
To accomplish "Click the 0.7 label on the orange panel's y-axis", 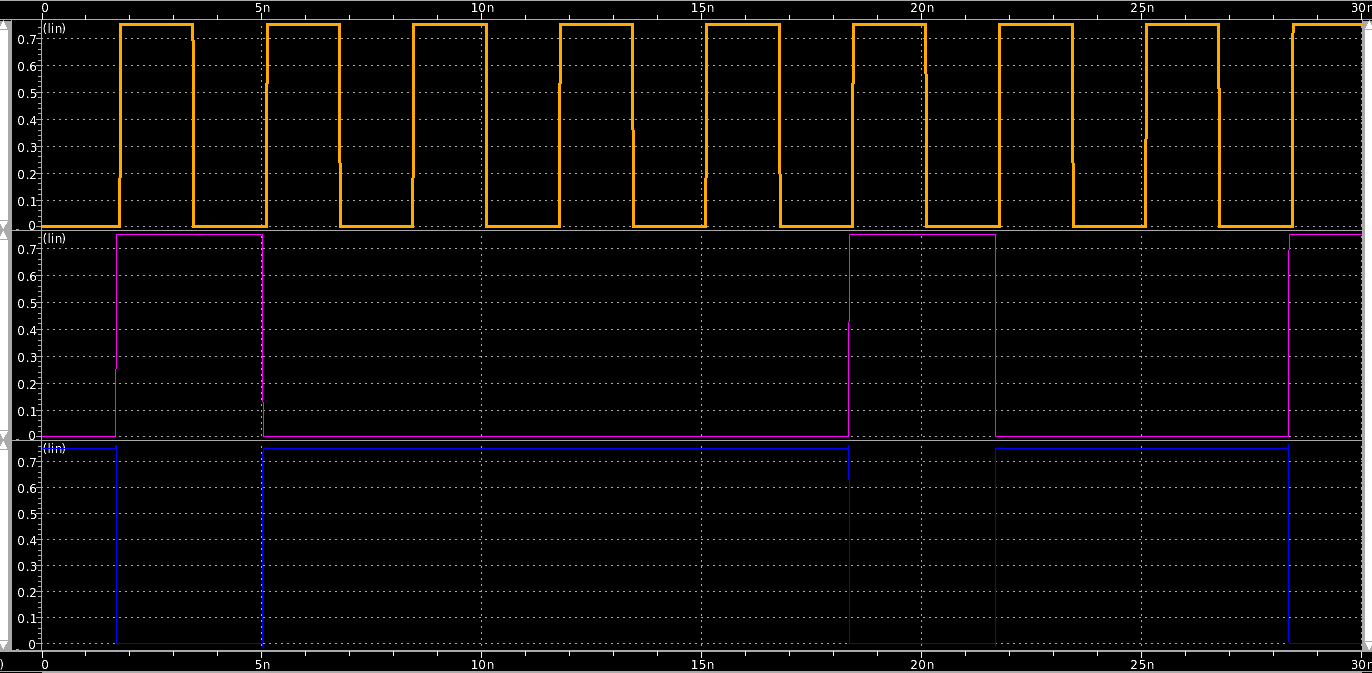I will pos(27,40).
